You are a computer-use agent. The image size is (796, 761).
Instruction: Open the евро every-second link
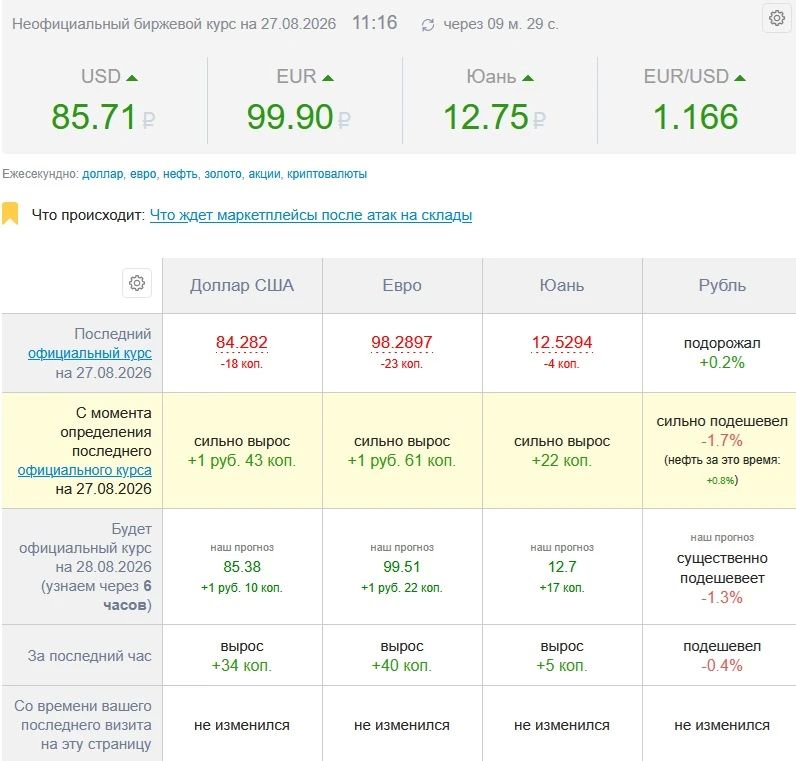pos(143,174)
